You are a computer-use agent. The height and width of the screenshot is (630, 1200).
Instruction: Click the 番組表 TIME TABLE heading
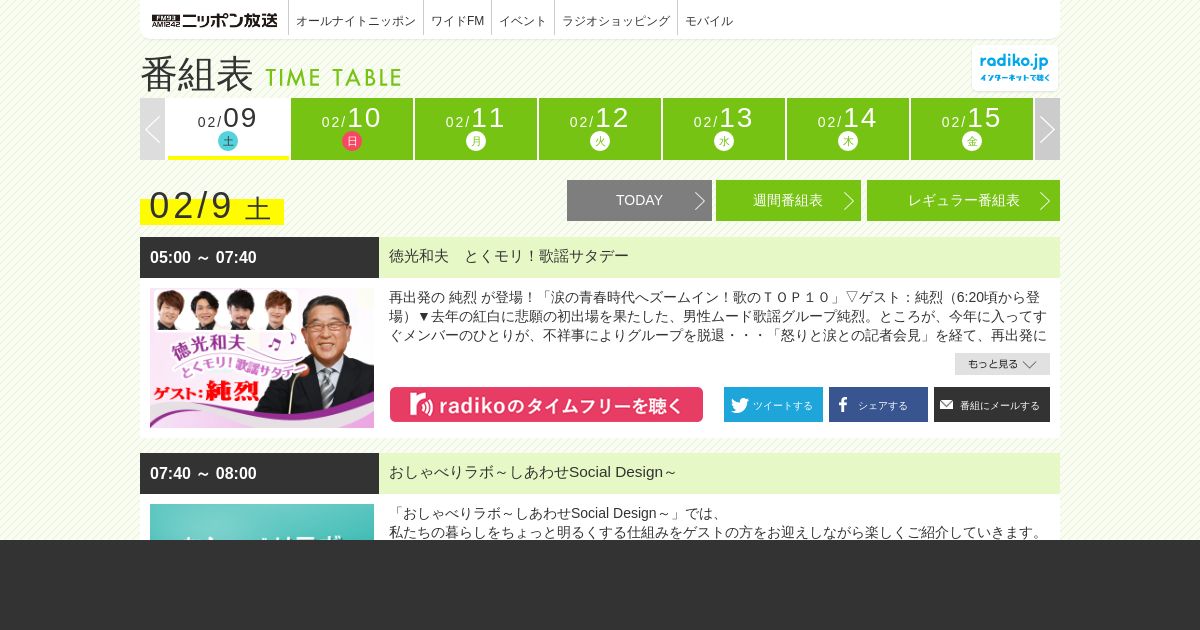tap(270, 74)
